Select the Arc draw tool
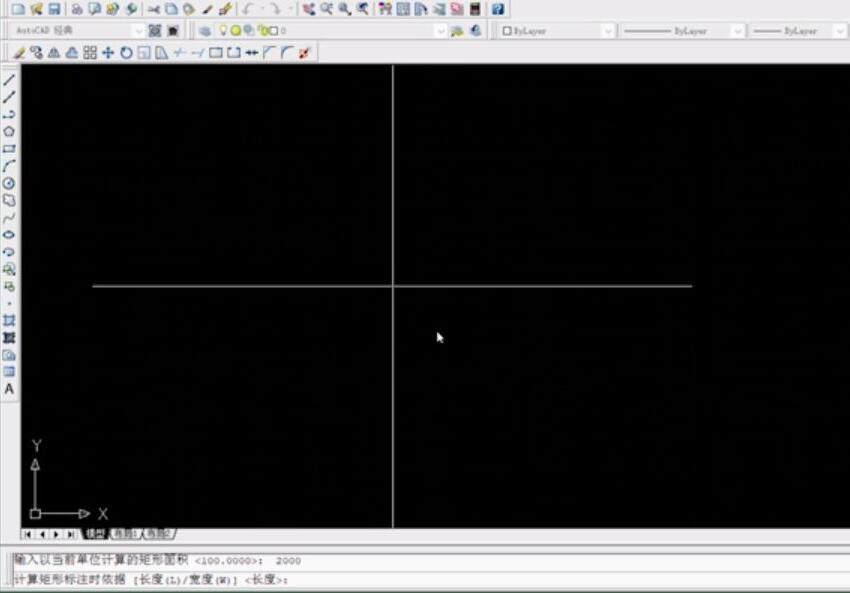850x593 pixels. pyautogui.click(x=9, y=166)
